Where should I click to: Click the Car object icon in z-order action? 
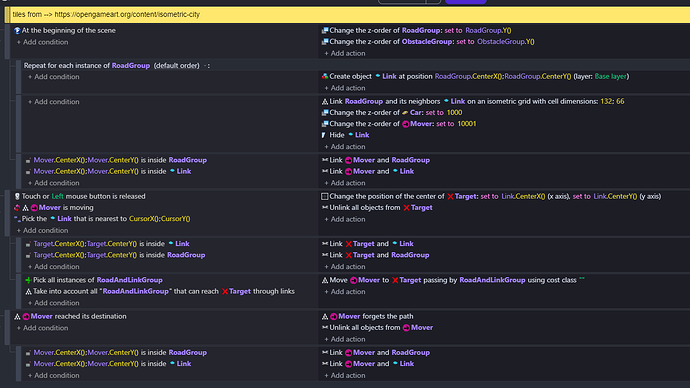[x=405, y=113]
